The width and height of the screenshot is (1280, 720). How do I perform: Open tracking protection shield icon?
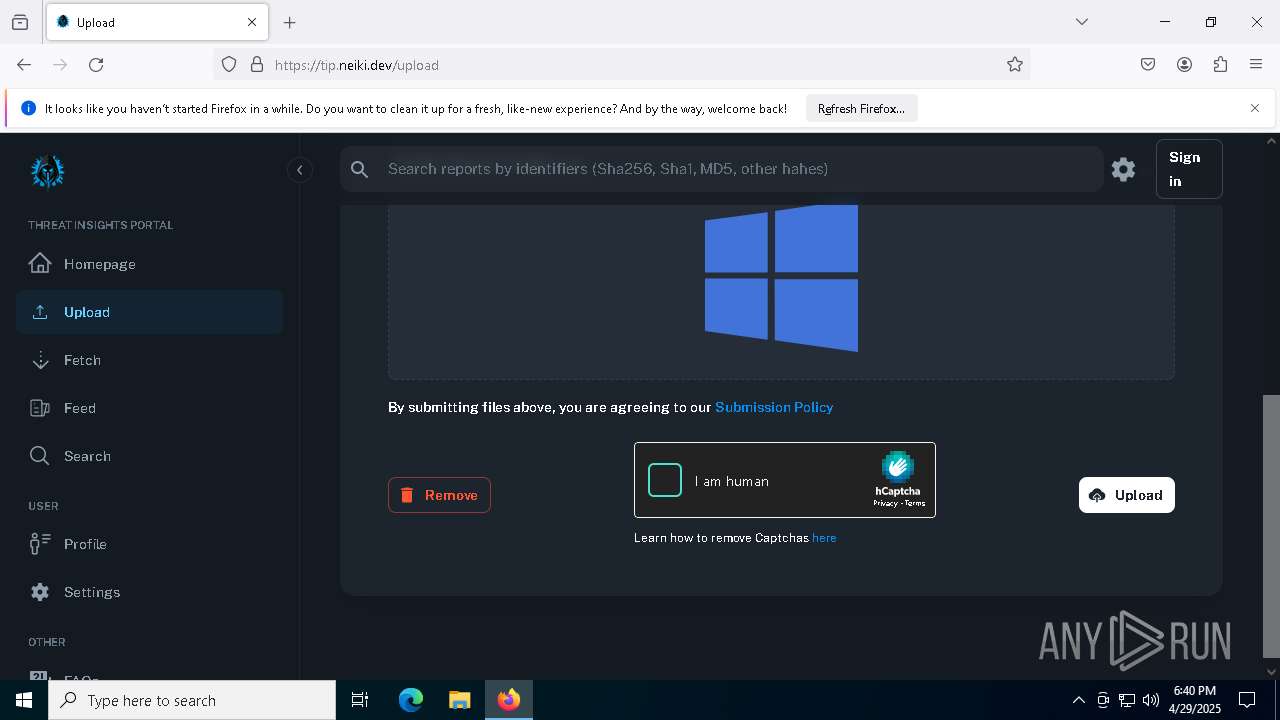(x=229, y=64)
